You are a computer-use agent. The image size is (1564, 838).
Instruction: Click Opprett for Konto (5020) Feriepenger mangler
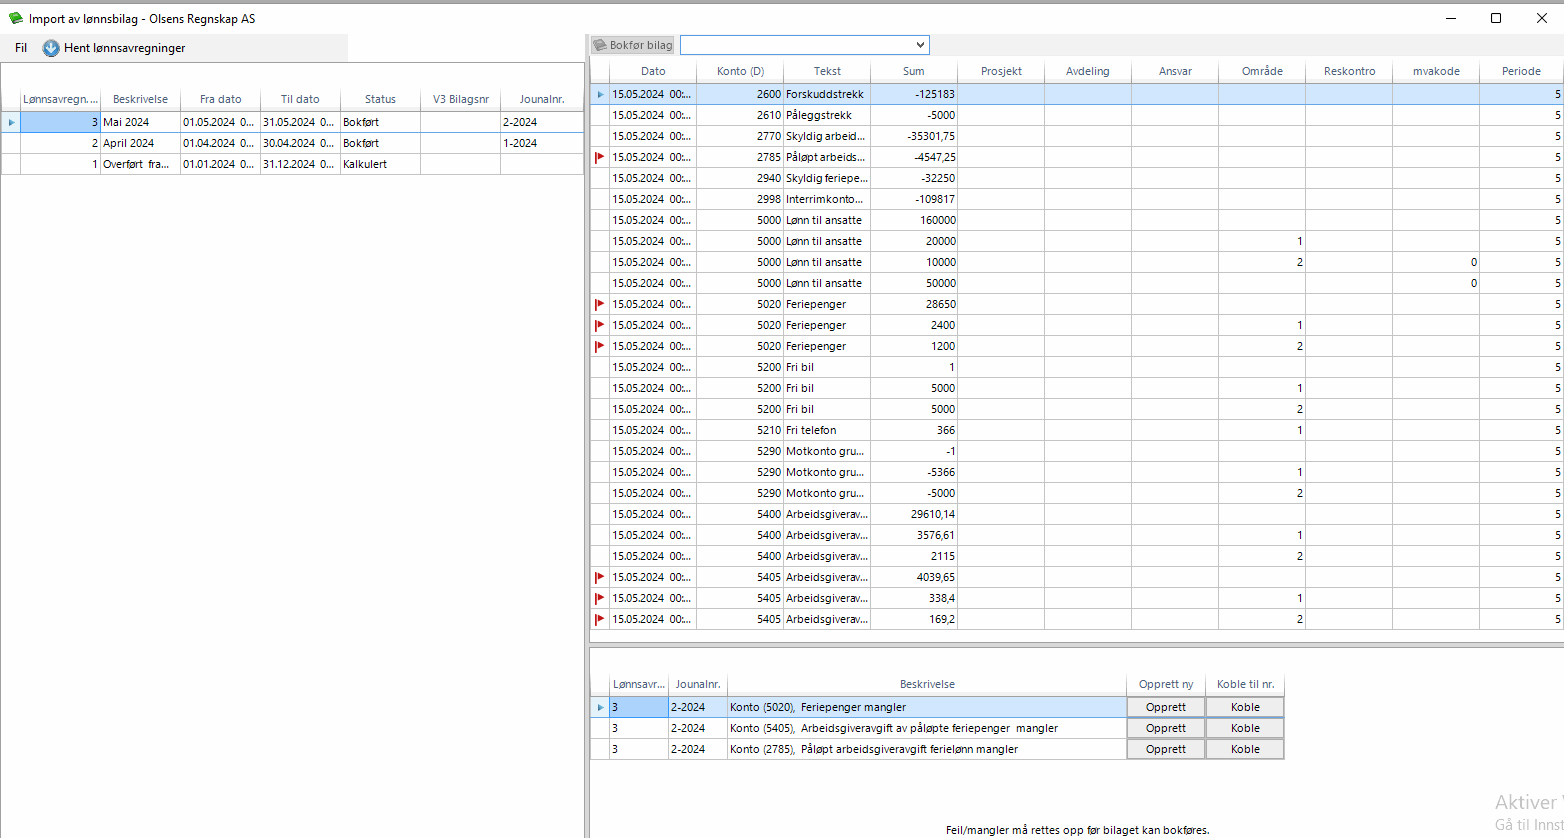[x=1166, y=707]
